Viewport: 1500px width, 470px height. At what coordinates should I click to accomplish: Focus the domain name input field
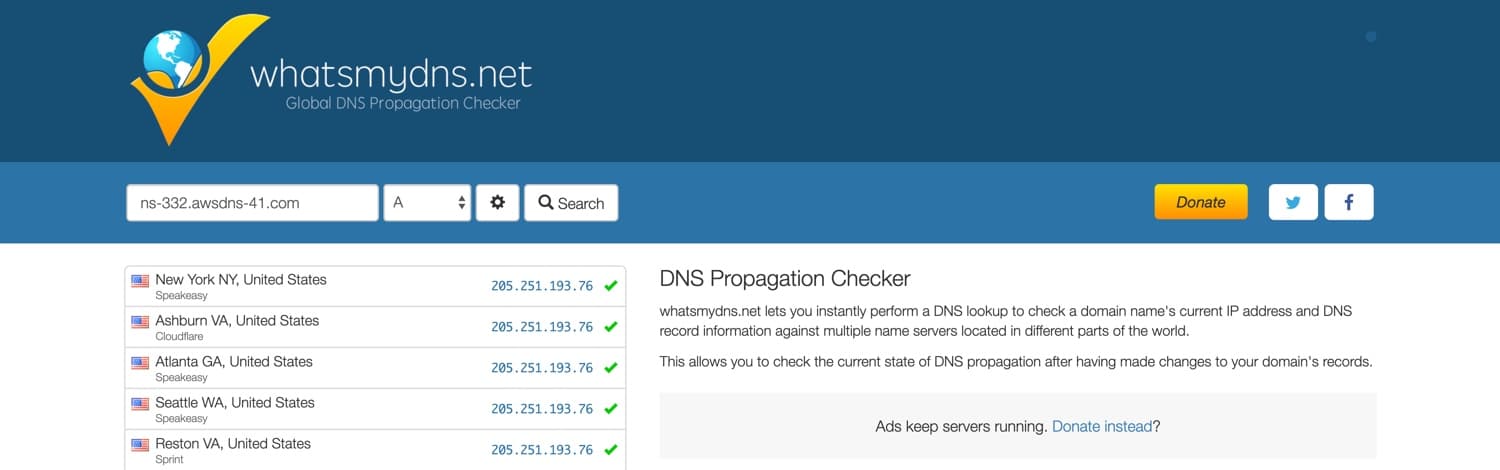(x=252, y=203)
